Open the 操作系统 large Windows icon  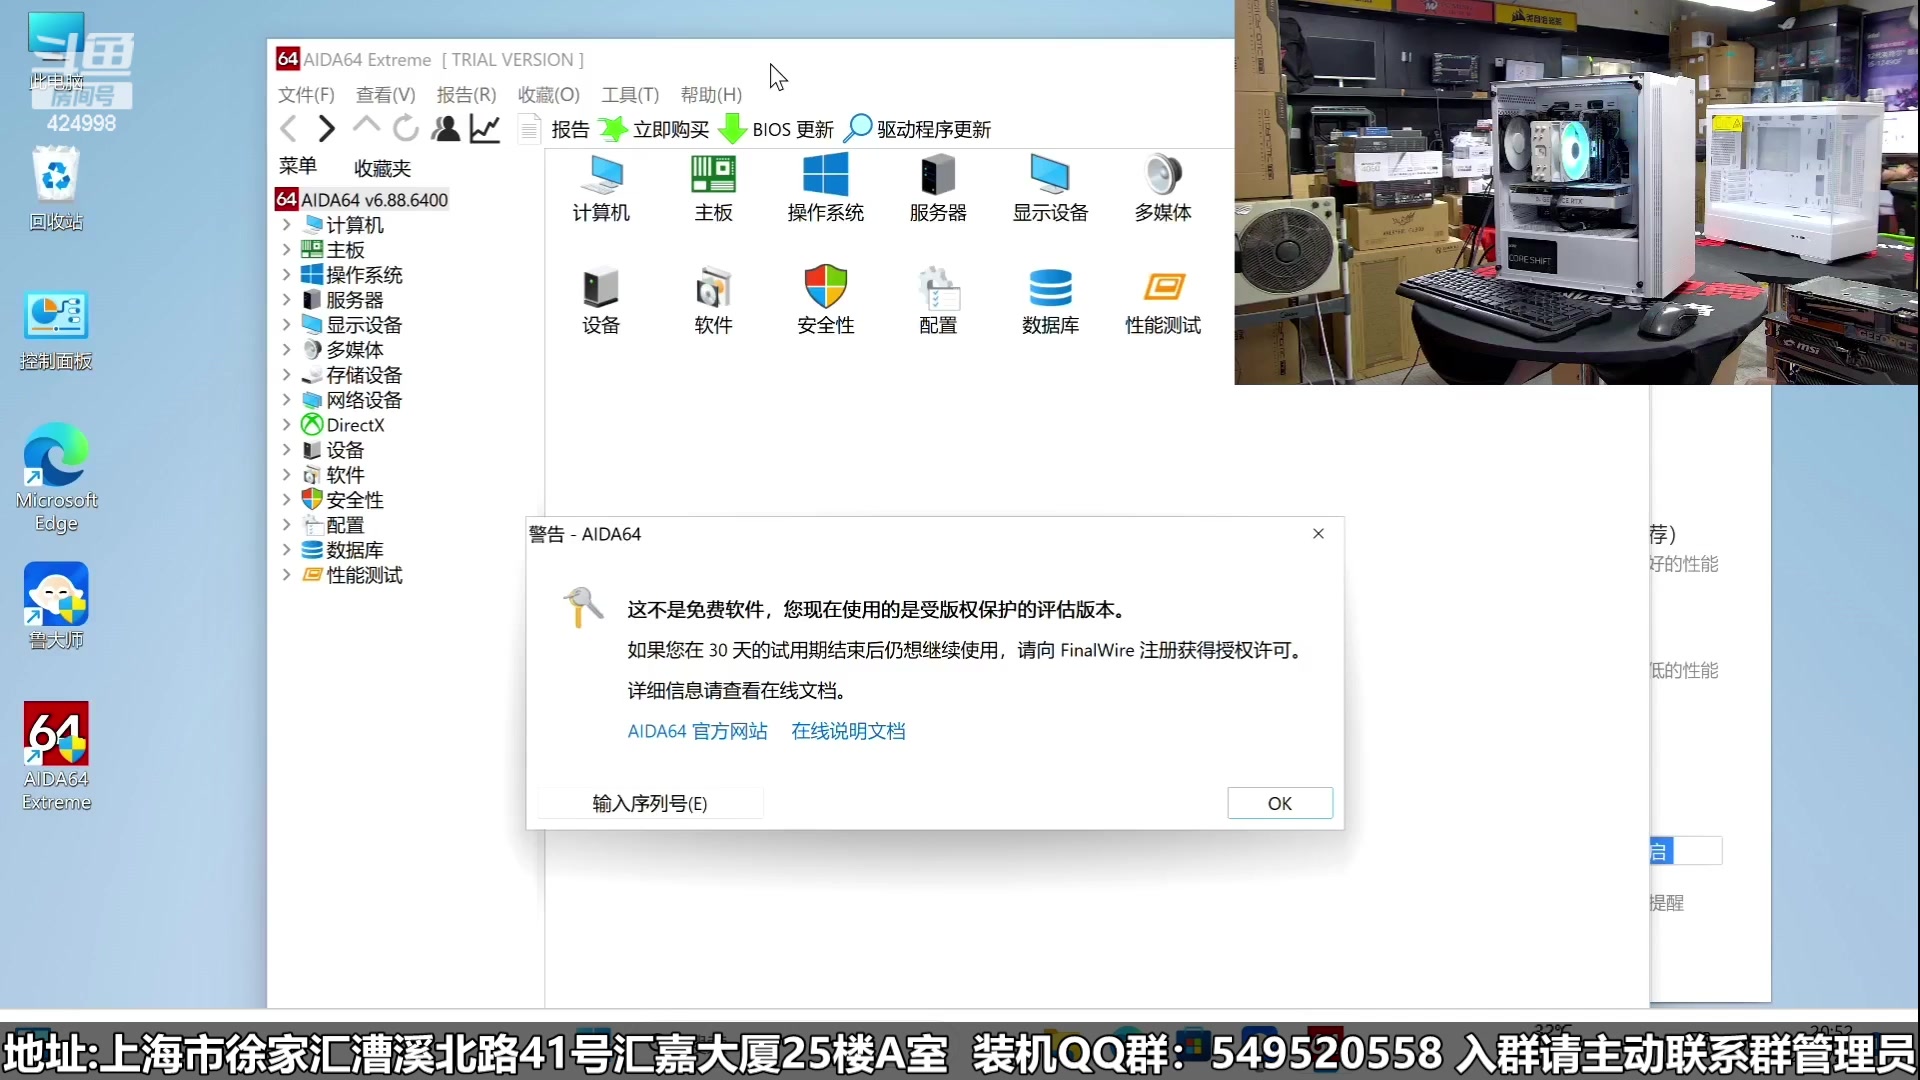(x=825, y=189)
